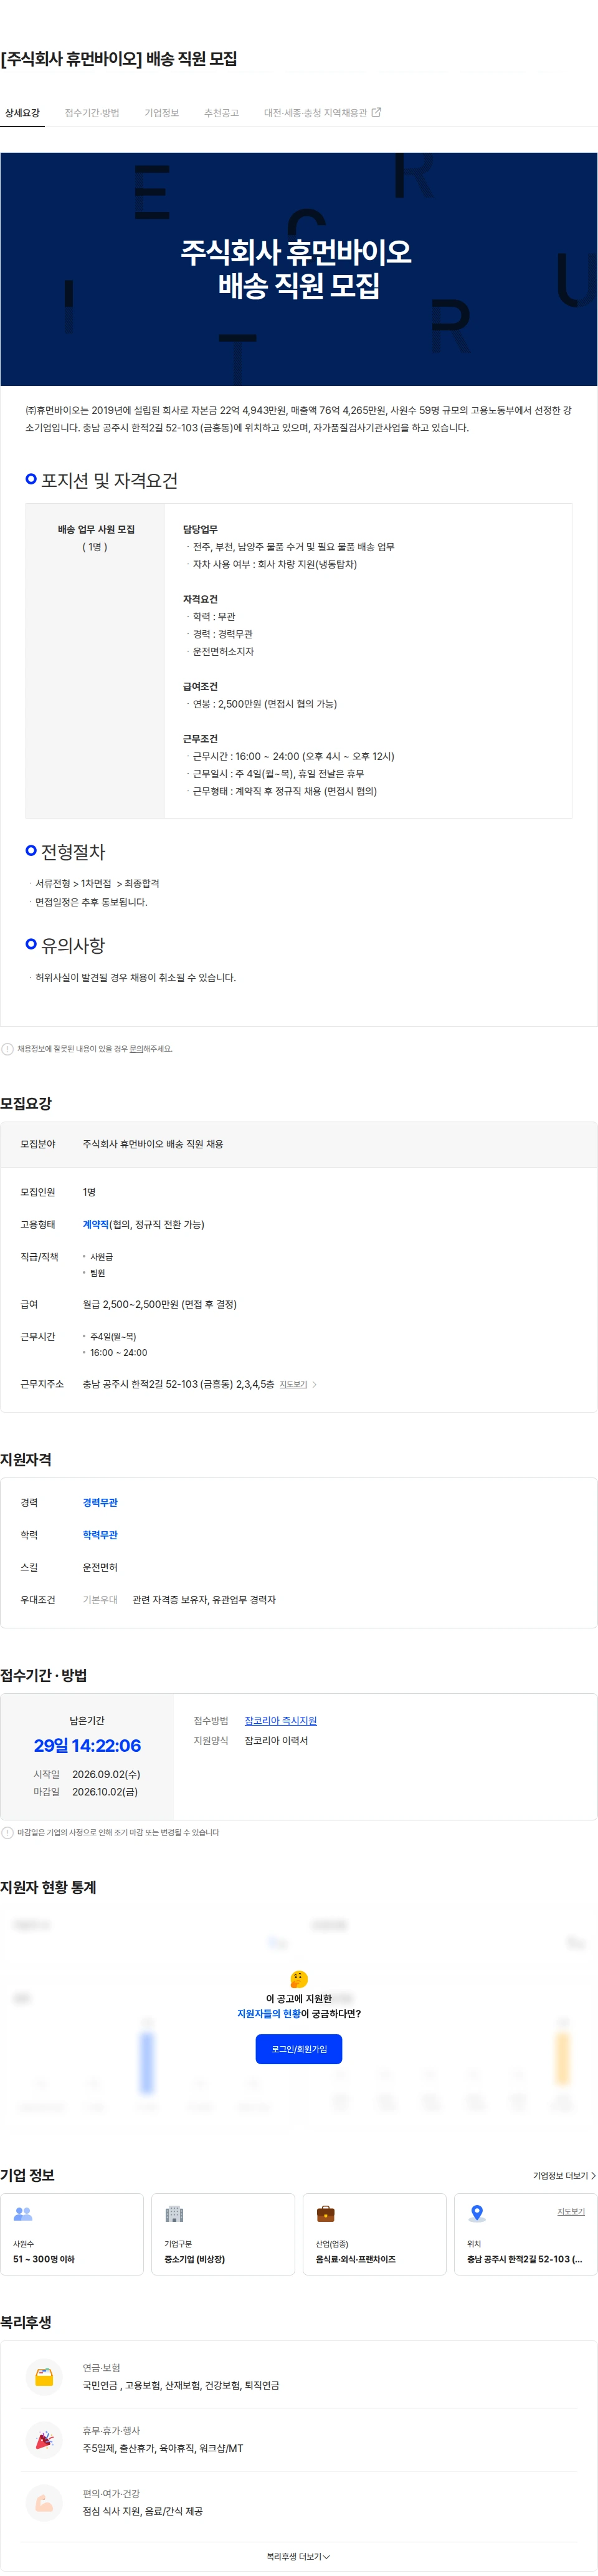Click chevron after 근무지주소 지도보기
The width and height of the screenshot is (598, 2576).
pyautogui.click(x=314, y=1385)
